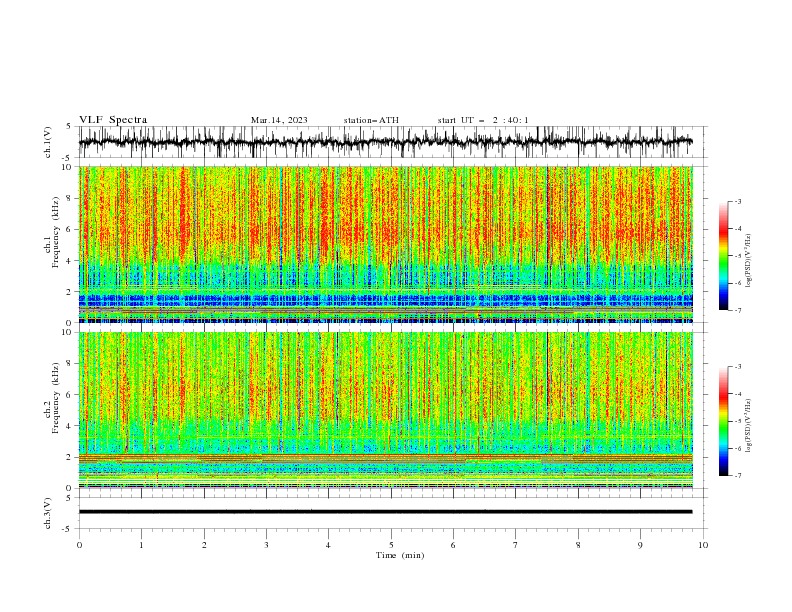Click ch.2 frequency tick label '2'
792x612 pixels.
70,457
